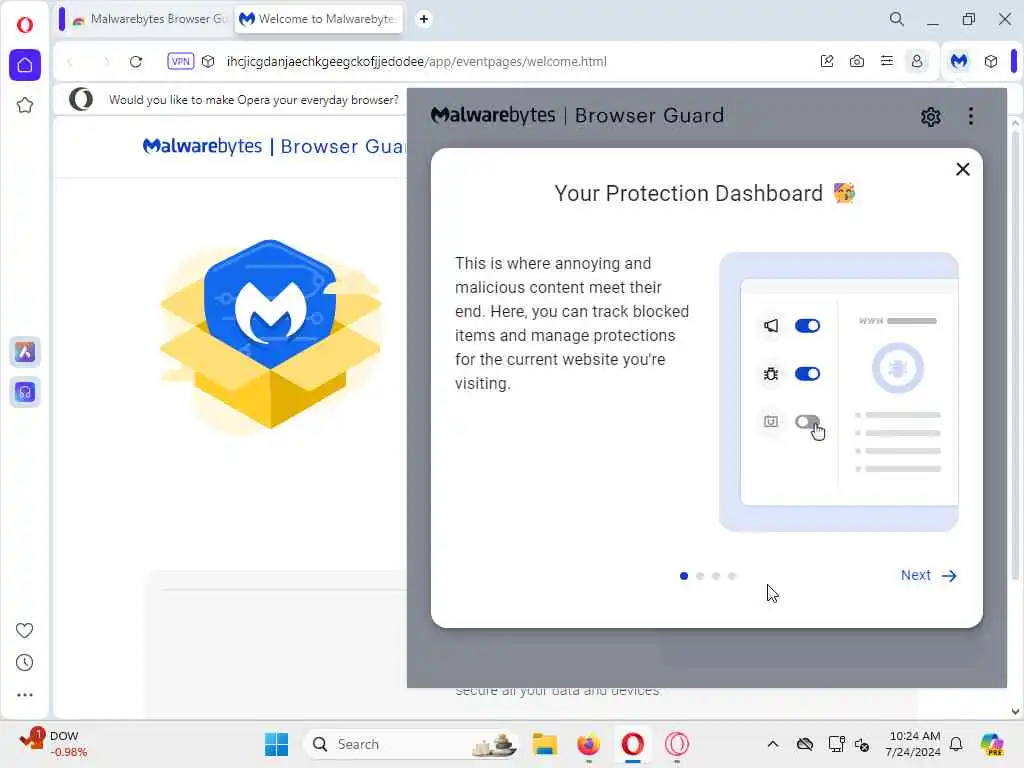
Task: Reload the current page
Action: tap(136, 61)
